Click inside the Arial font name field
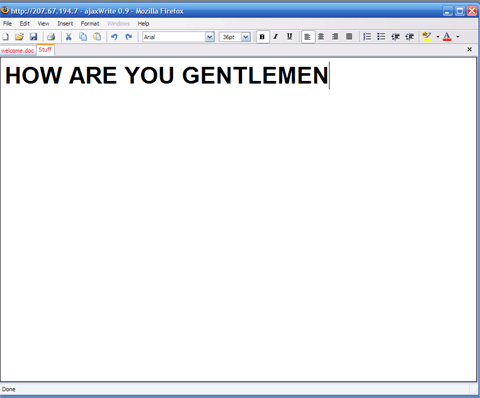The image size is (480, 398). coord(174,37)
